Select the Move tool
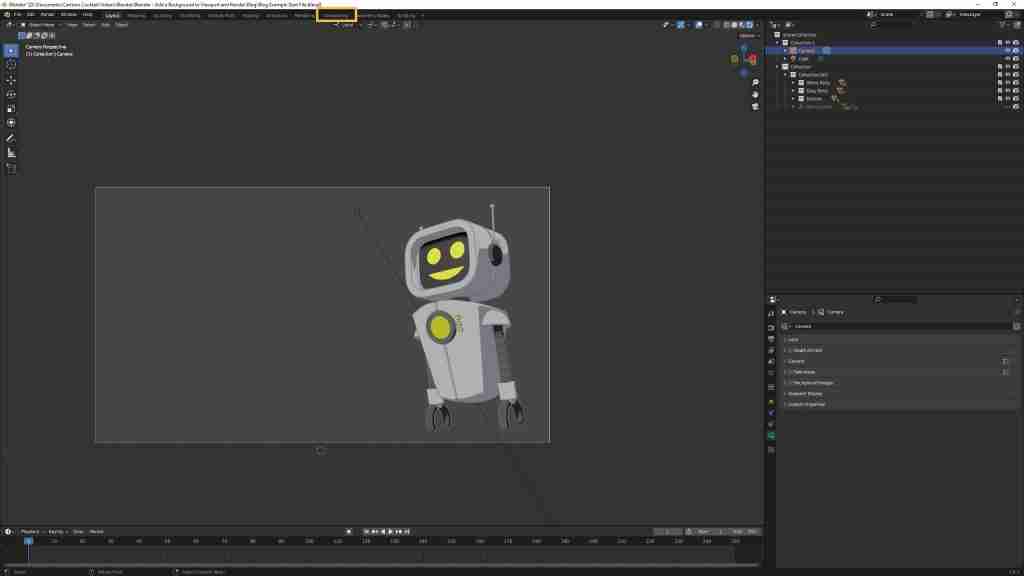This screenshot has height=576, width=1024. coord(11,80)
